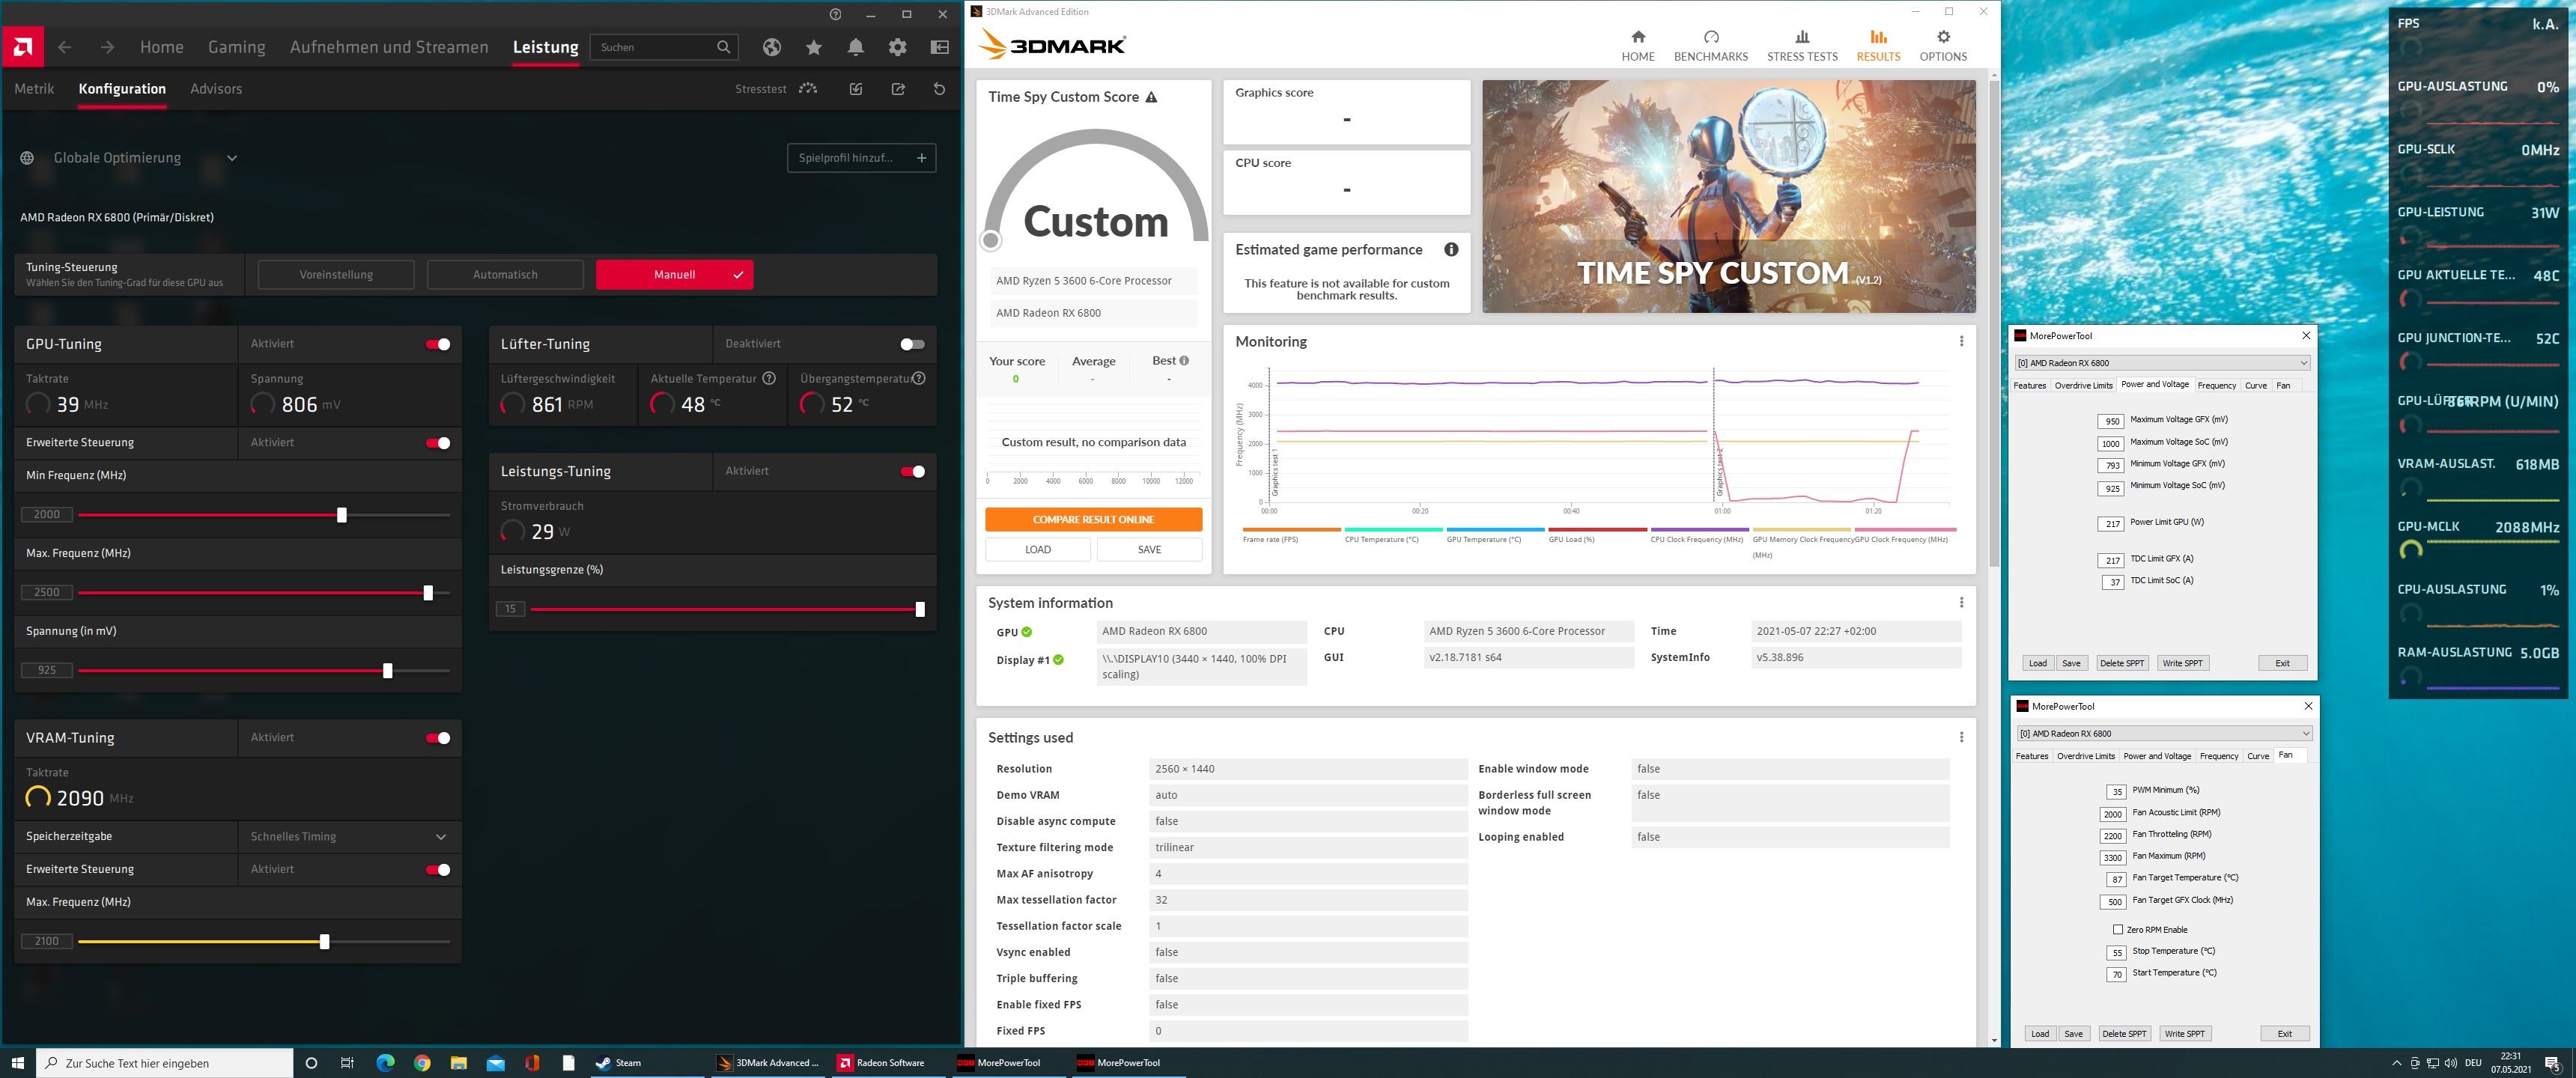Open 3DMark BENCHMARKS
This screenshot has height=1078, width=2576.
coord(1711,46)
